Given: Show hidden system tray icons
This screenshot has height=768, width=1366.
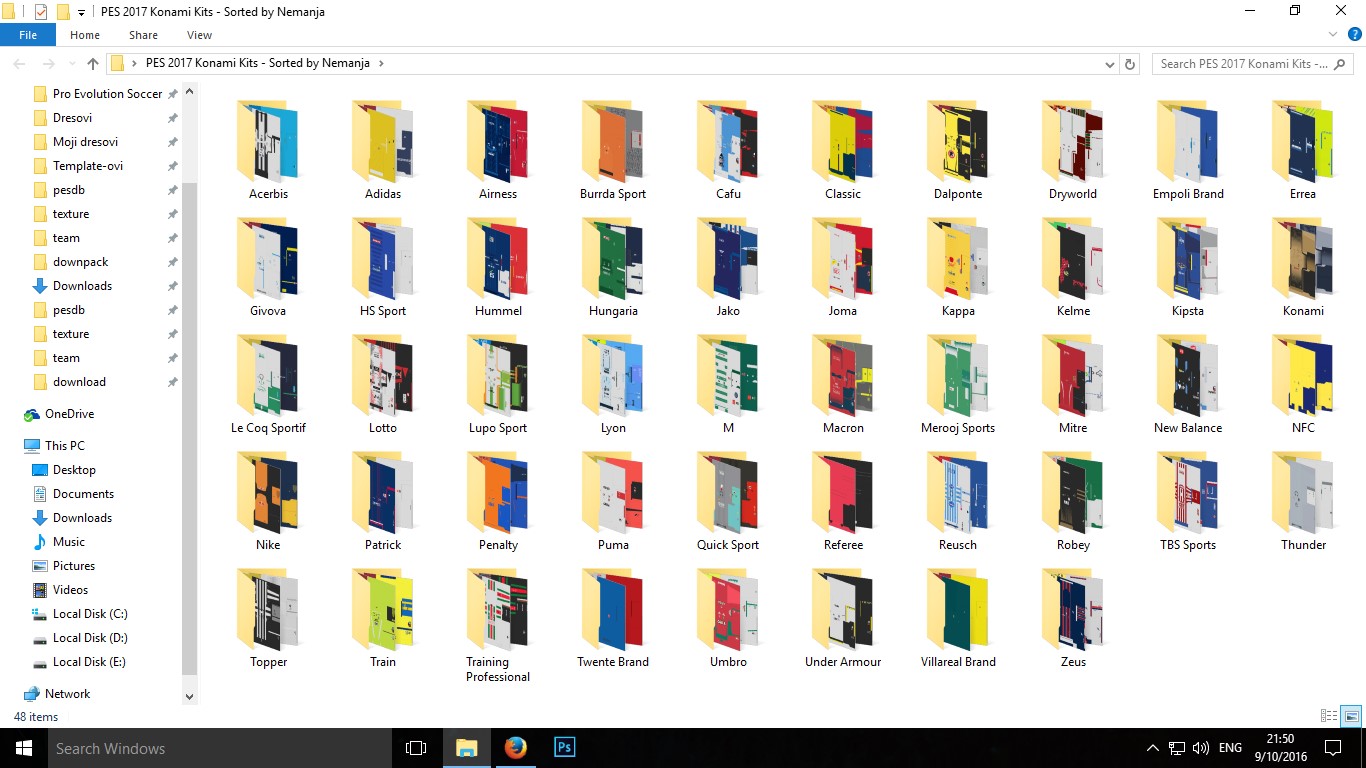Looking at the screenshot, I should click(x=1152, y=748).
